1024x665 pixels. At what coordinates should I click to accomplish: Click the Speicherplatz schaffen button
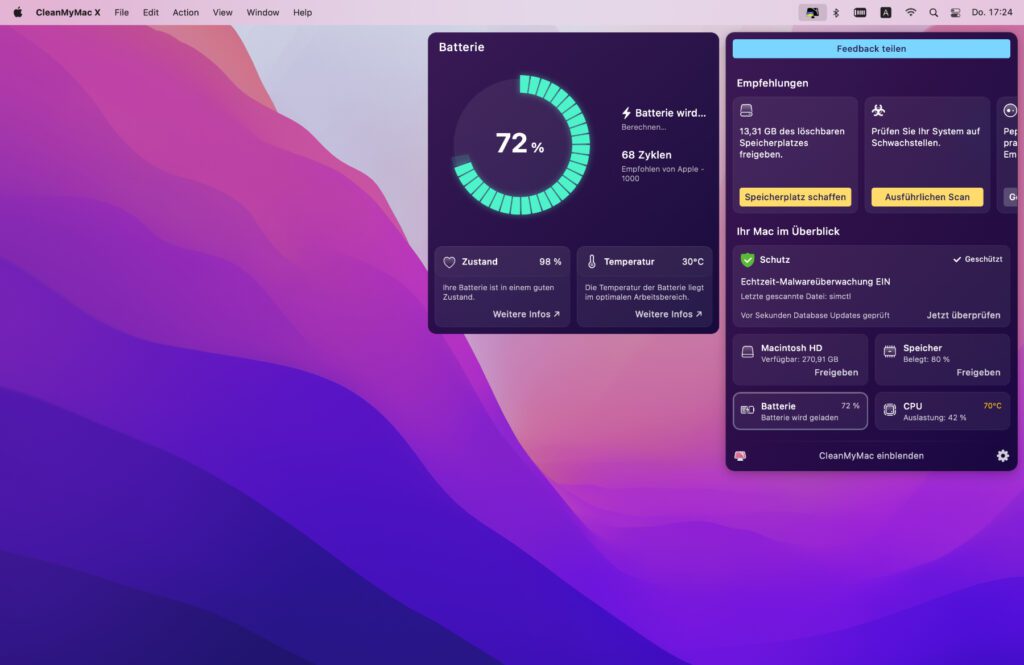click(795, 197)
